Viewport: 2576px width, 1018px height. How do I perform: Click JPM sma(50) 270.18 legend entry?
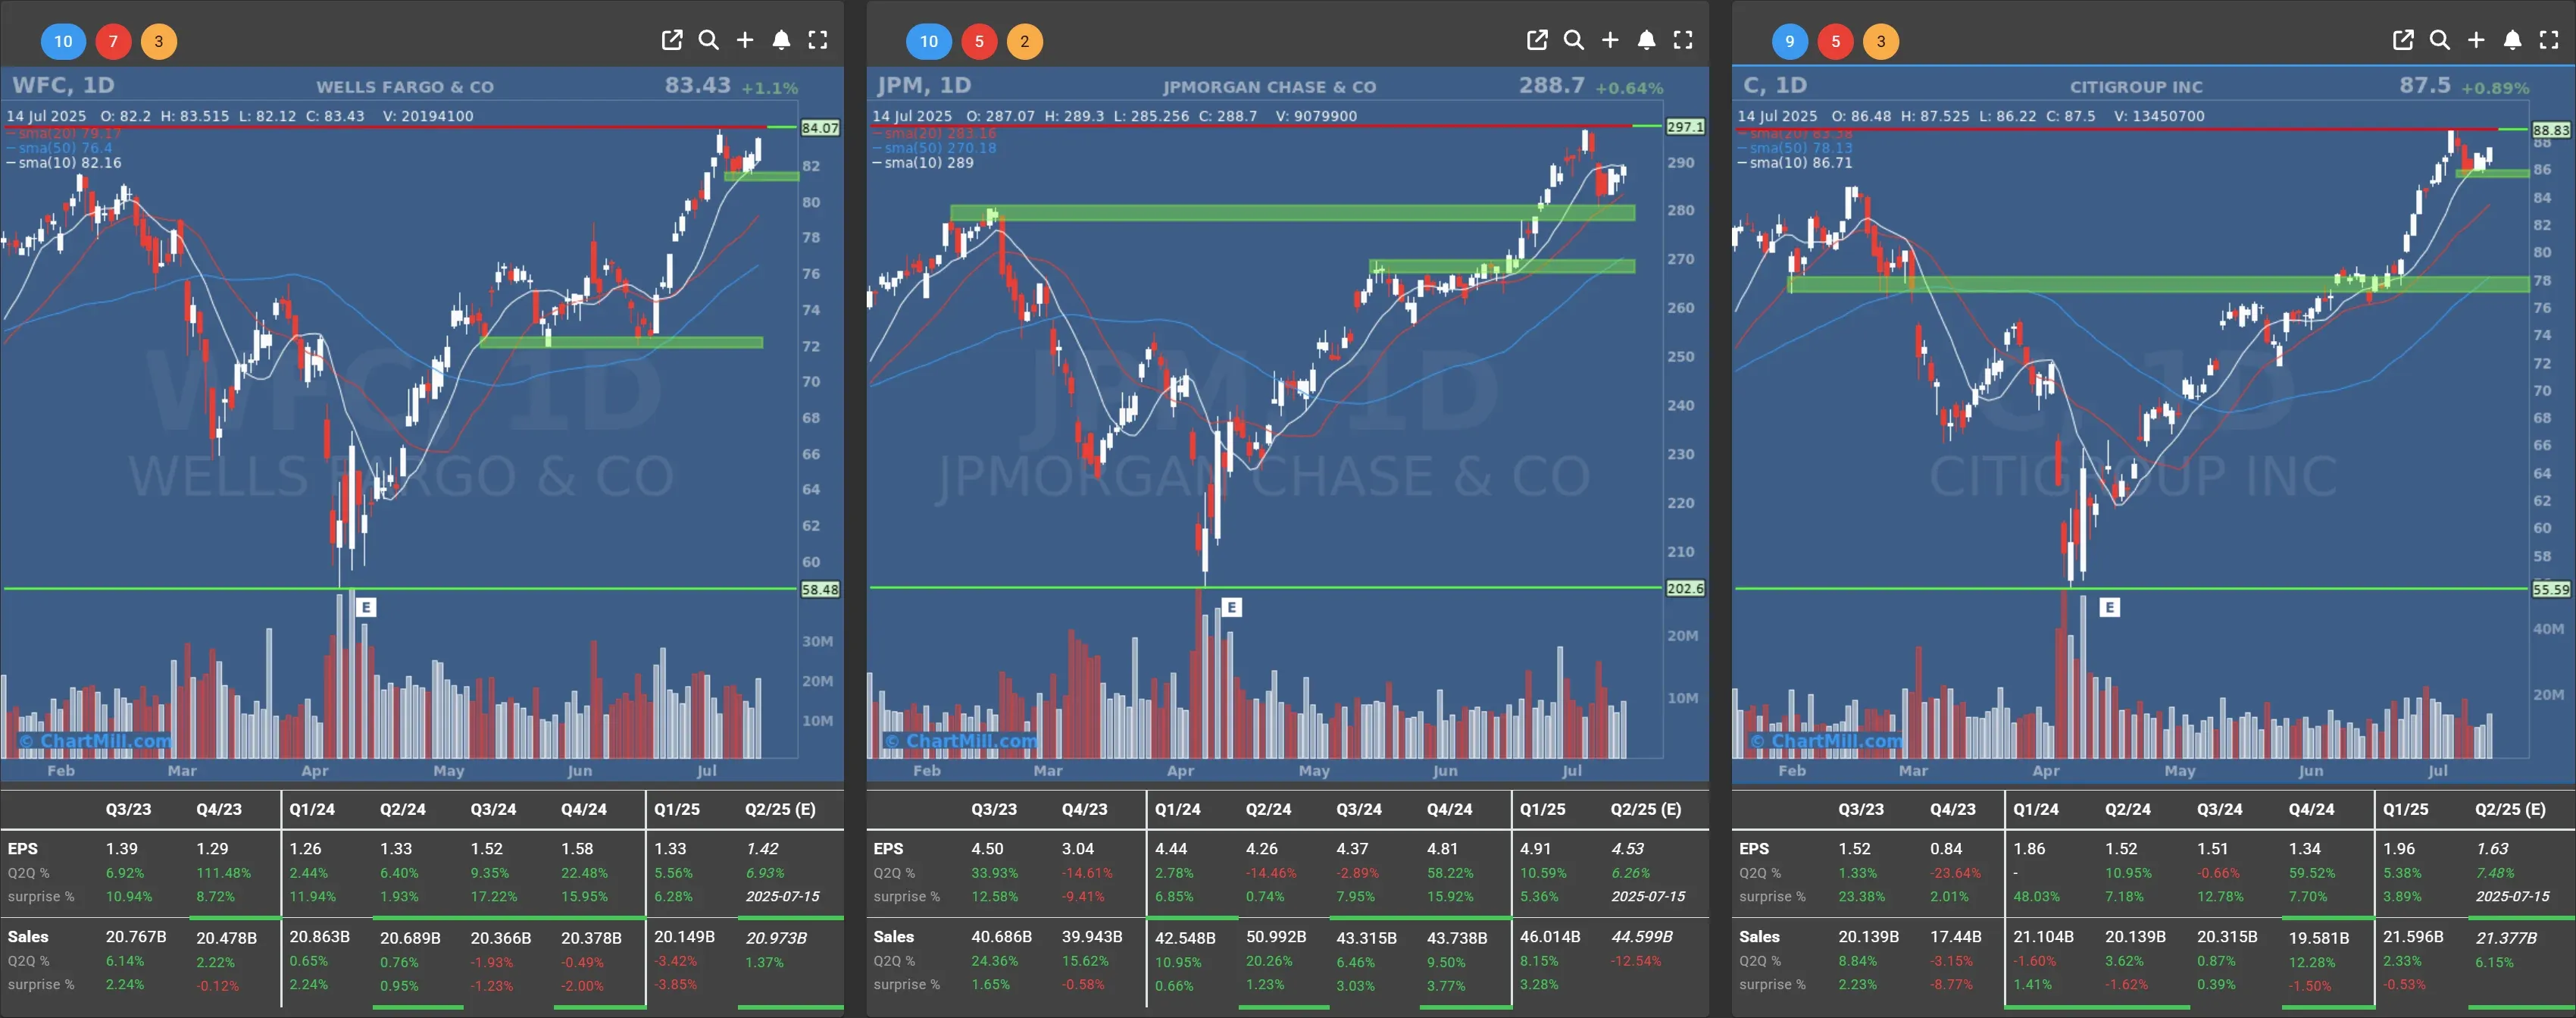(x=935, y=148)
